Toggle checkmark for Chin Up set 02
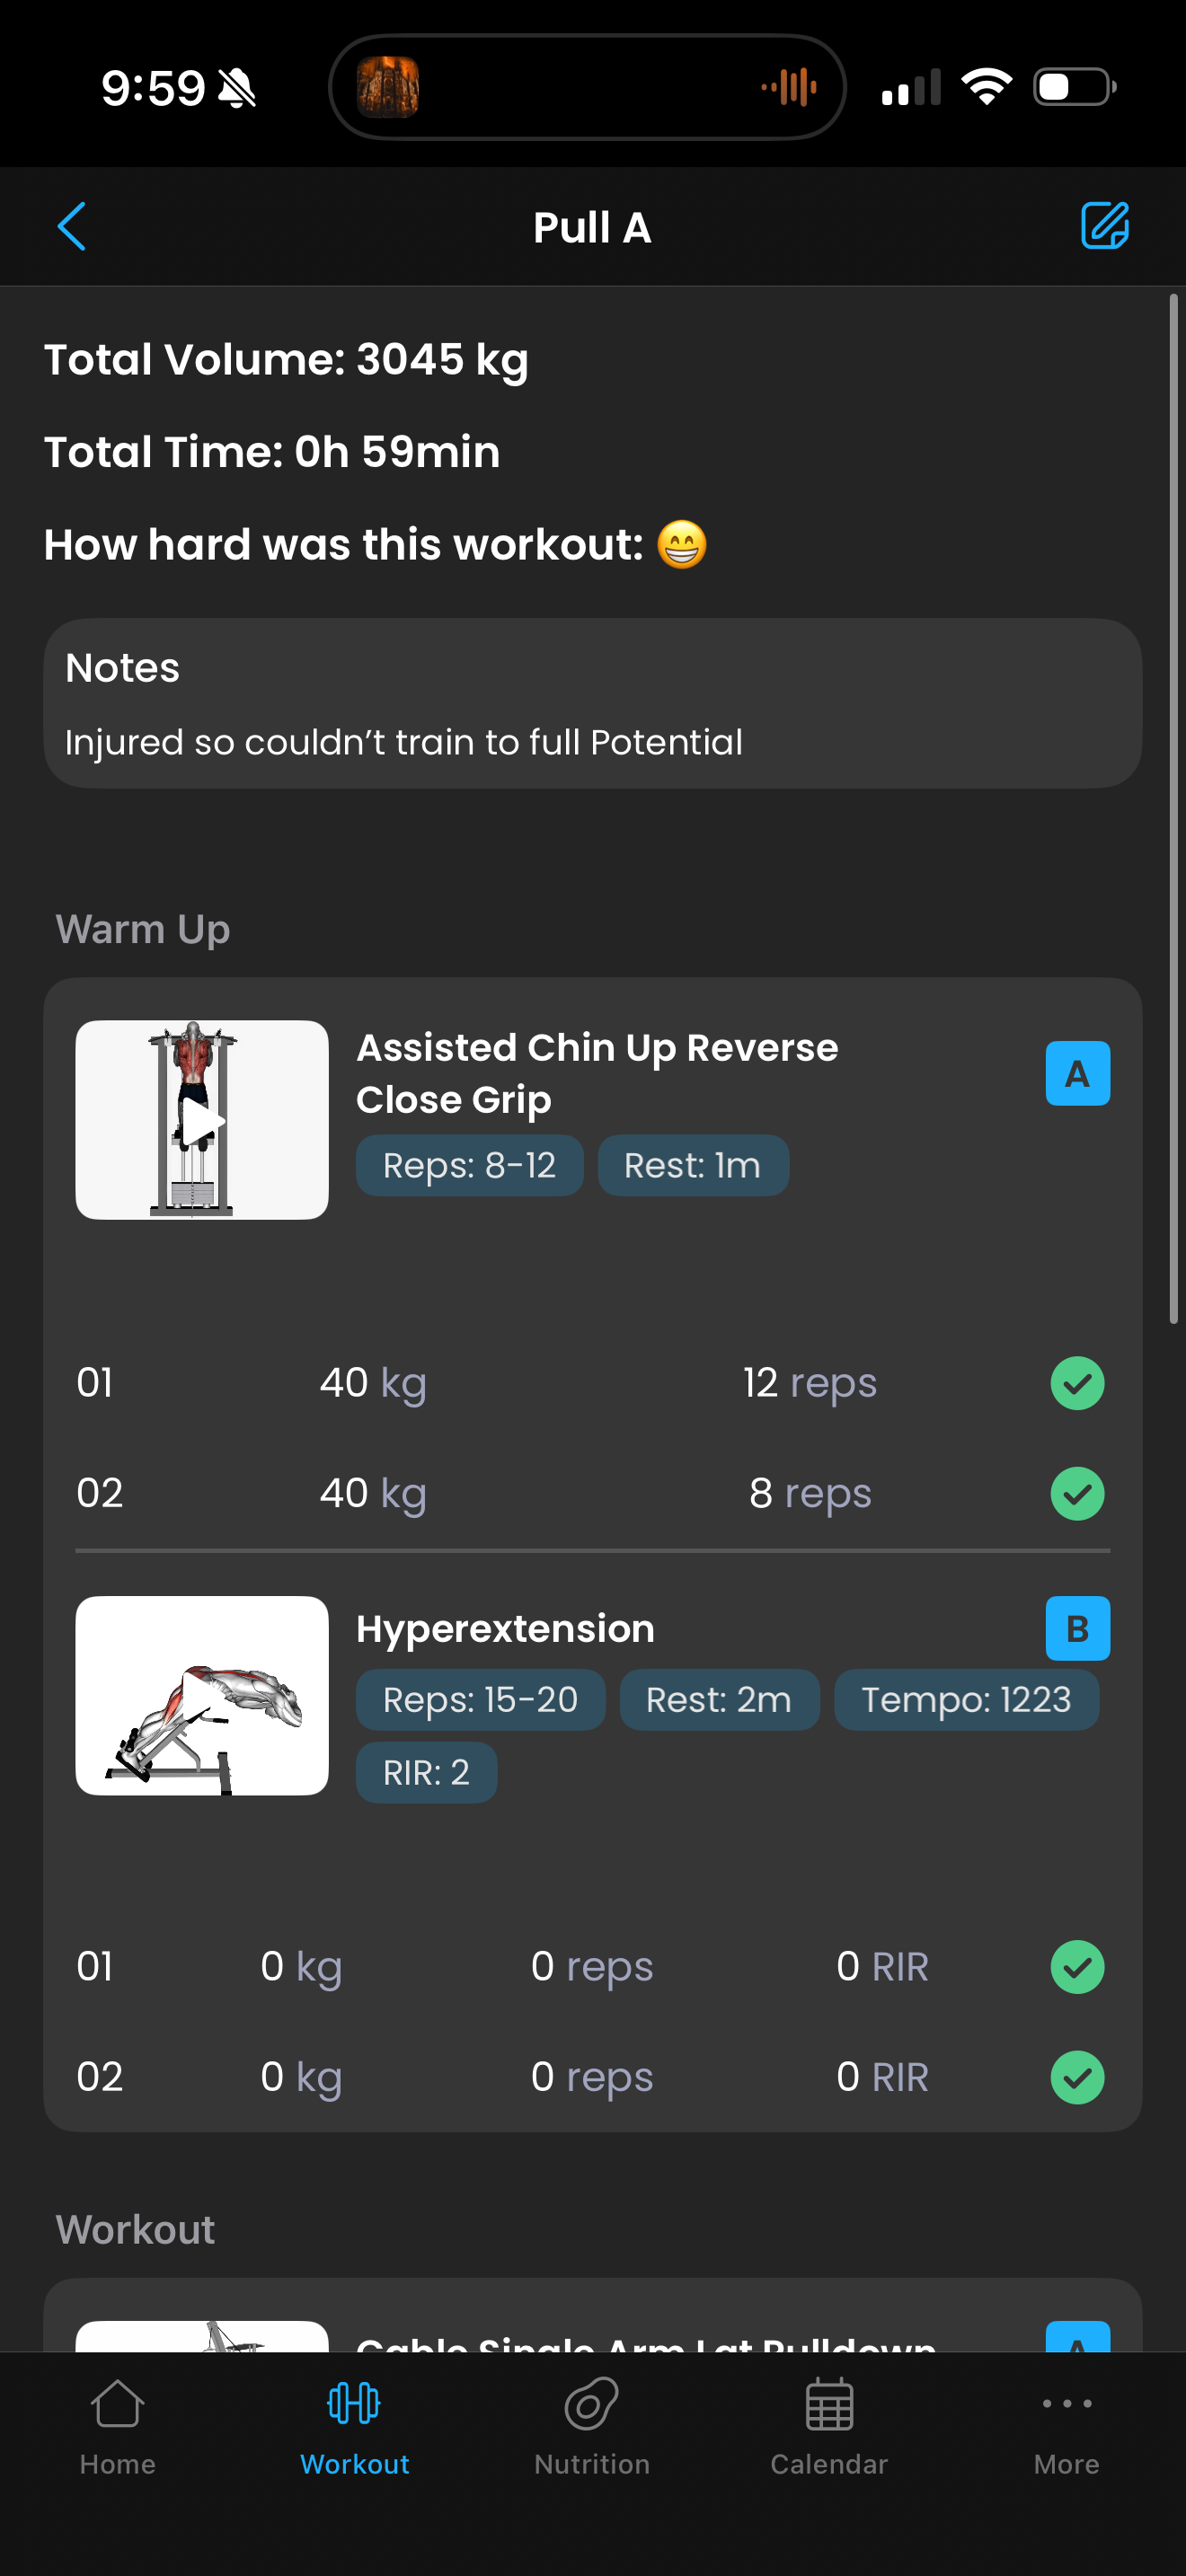Image resolution: width=1186 pixels, height=2576 pixels. 1077,1493
